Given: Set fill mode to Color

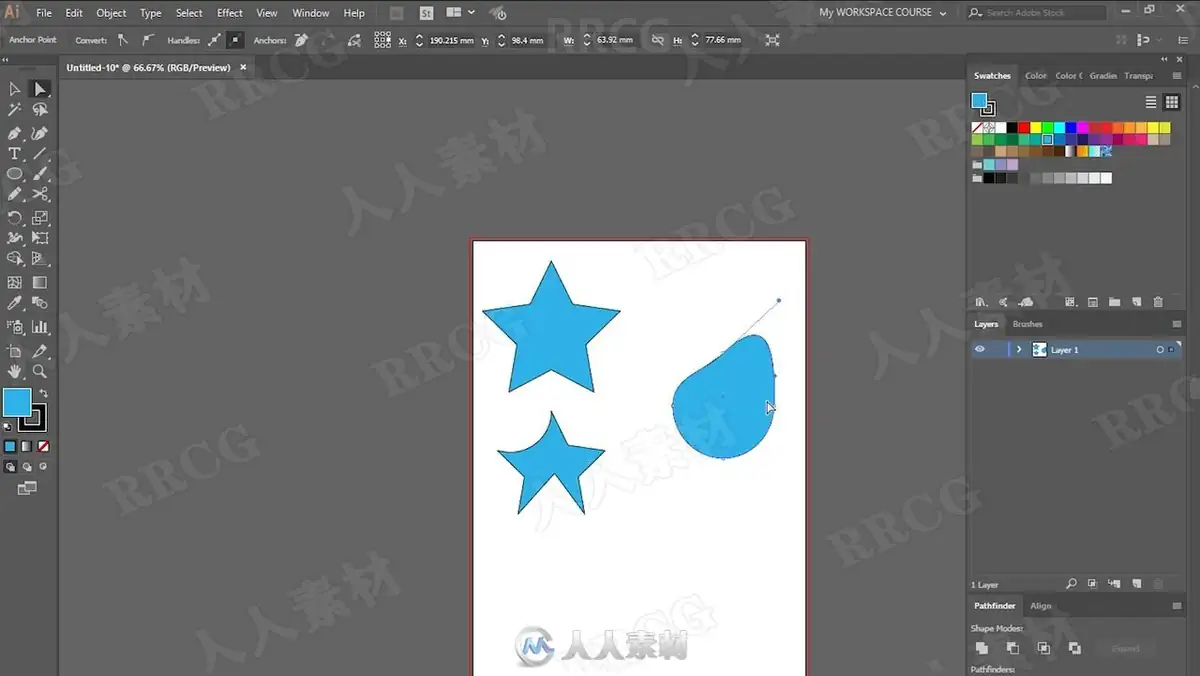Looking at the screenshot, I should pos(10,447).
